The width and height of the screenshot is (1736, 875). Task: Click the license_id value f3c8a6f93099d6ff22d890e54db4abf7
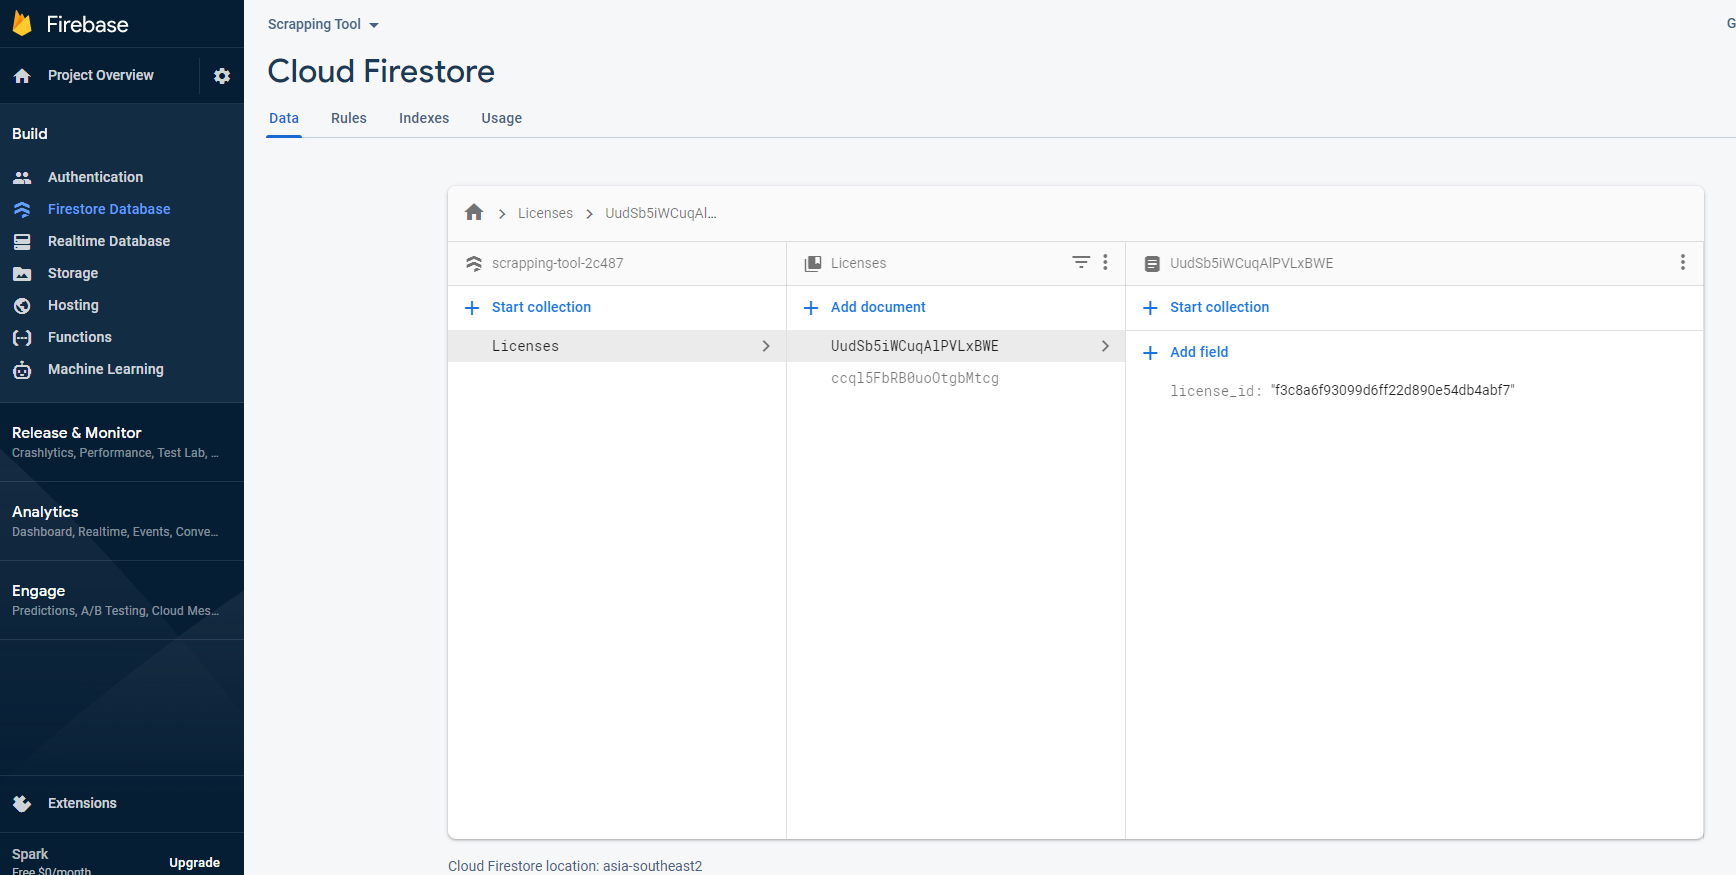(1393, 390)
